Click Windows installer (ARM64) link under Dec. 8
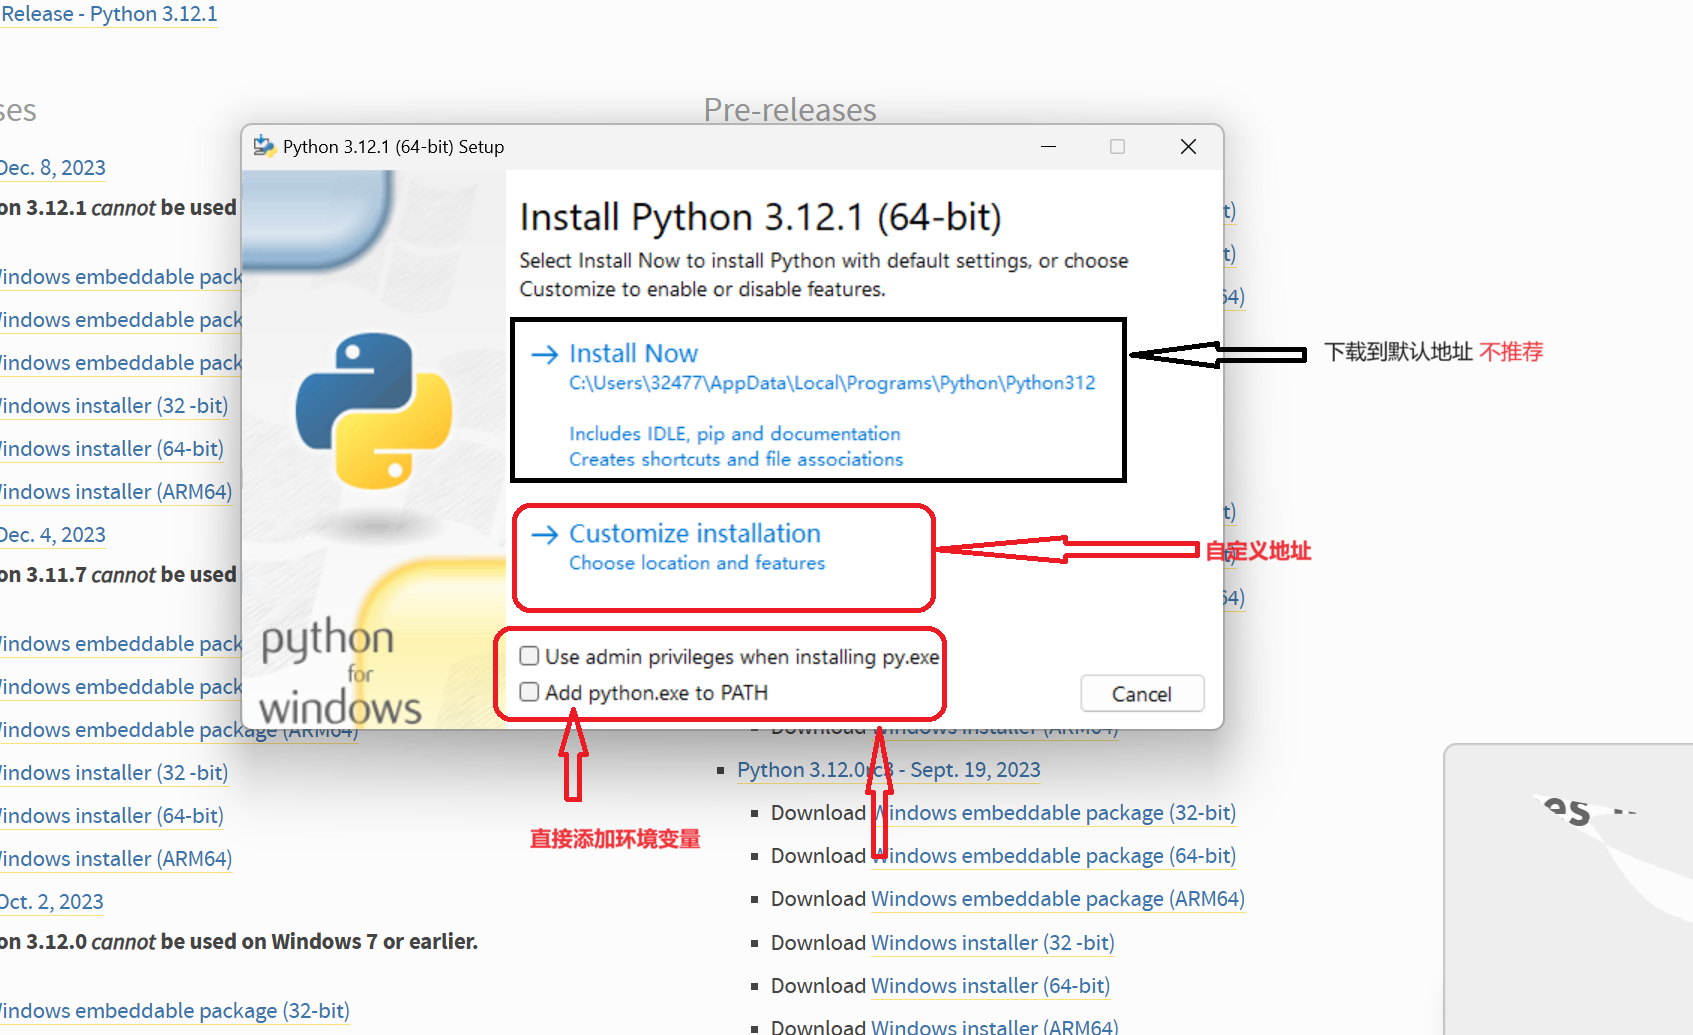 116,492
